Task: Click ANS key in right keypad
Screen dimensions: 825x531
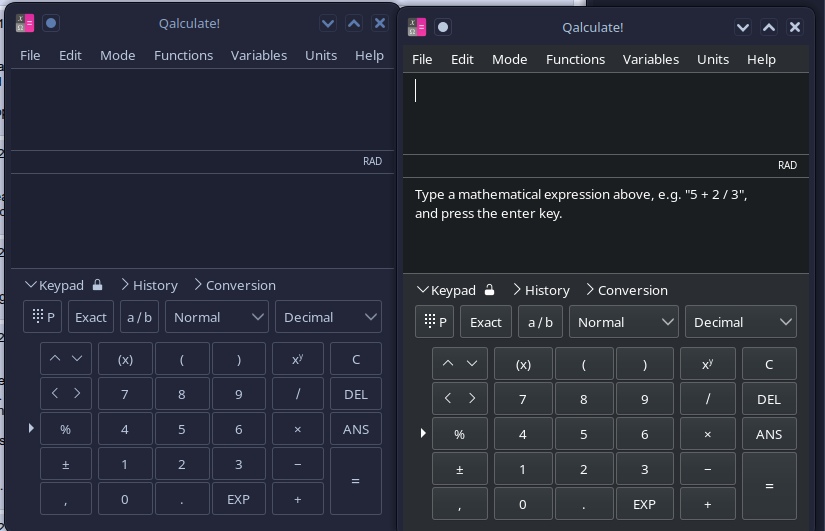Action: [769, 434]
